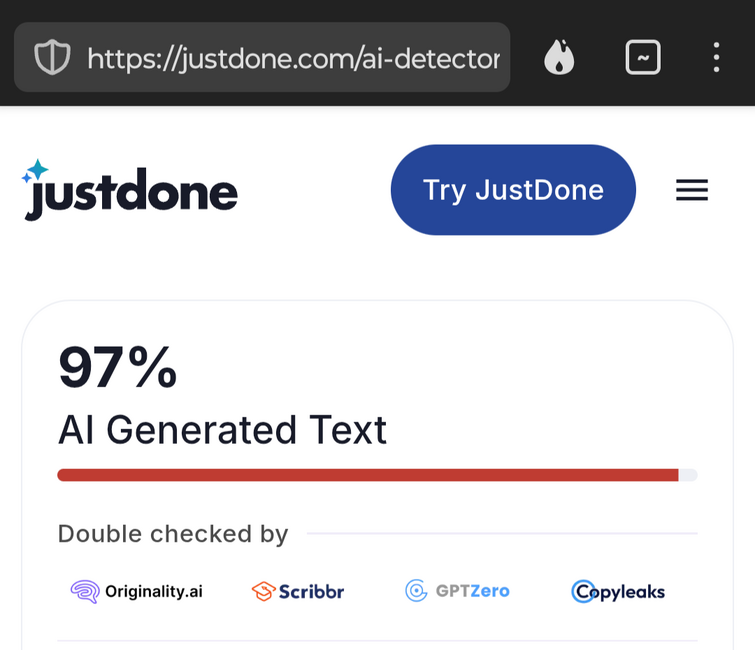
Task: Click the gray unfilled end of the score bar
Action: click(688, 475)
